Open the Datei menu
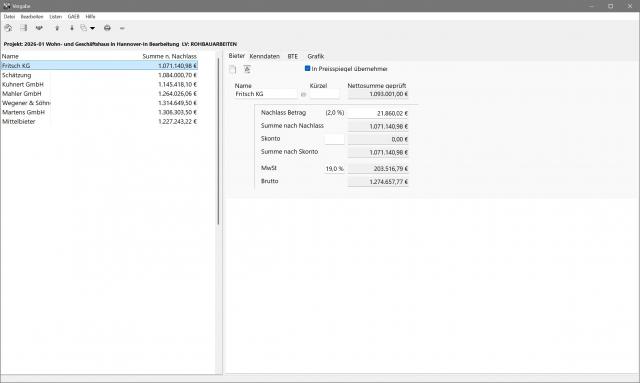This screenshot has width=640, height=383. (9, 17)
